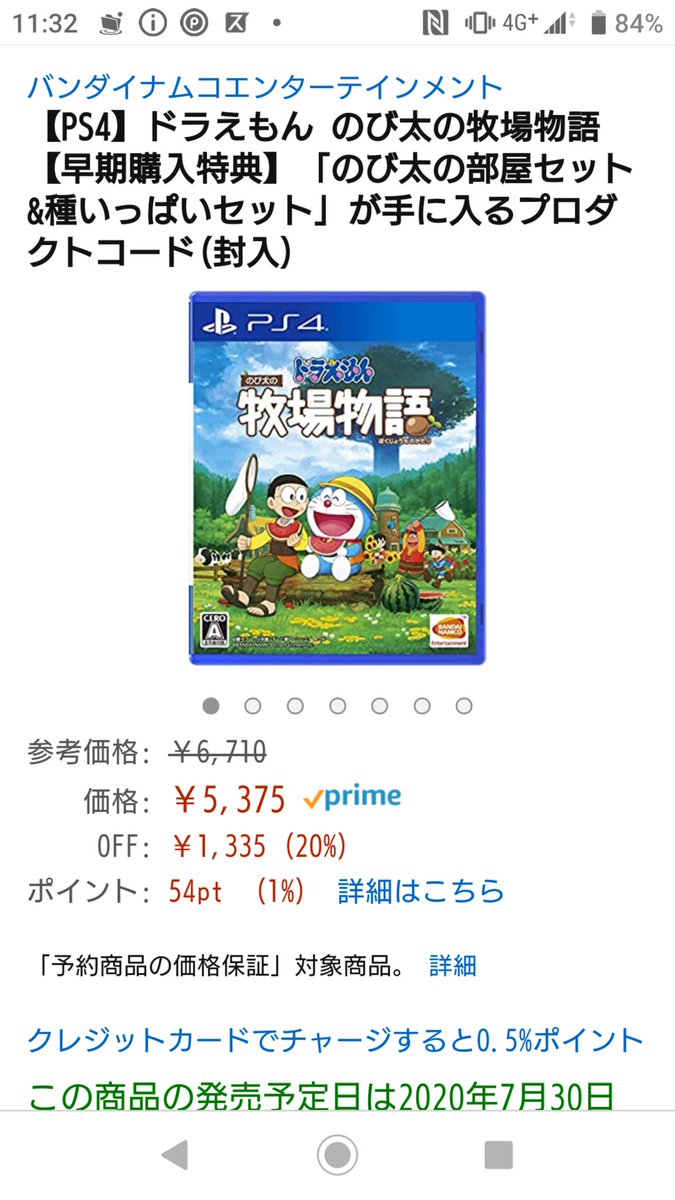Select the fourth image carousel dot

[337, 706]
